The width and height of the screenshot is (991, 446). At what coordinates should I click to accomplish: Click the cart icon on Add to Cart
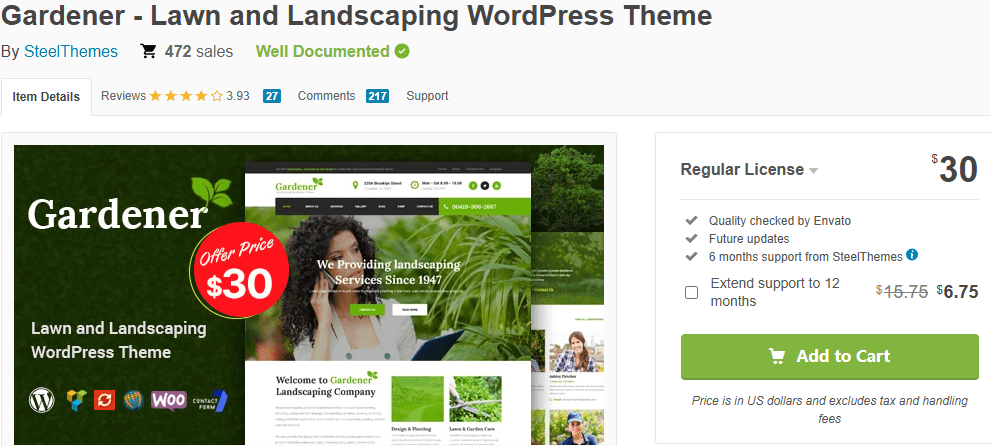click(x=777, y=356)
